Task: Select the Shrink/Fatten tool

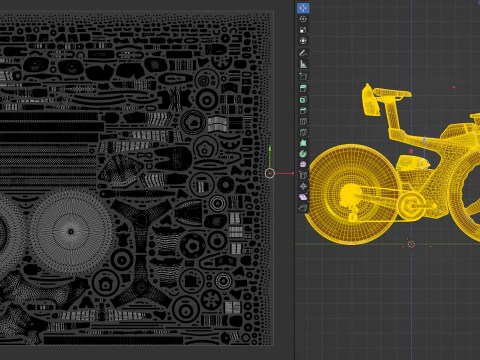Action: click(303, 186)
